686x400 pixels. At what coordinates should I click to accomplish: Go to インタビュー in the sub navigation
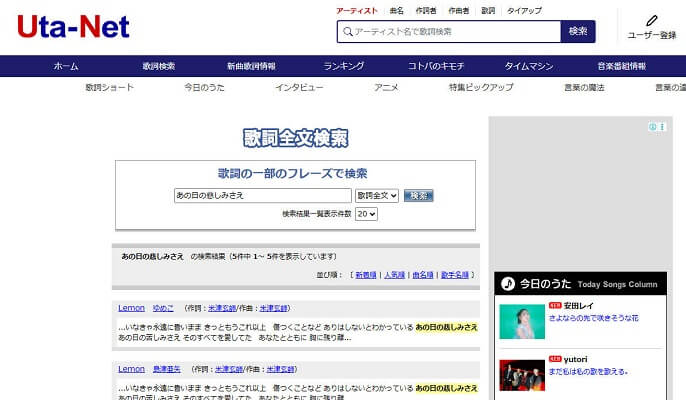click(299, 88)
